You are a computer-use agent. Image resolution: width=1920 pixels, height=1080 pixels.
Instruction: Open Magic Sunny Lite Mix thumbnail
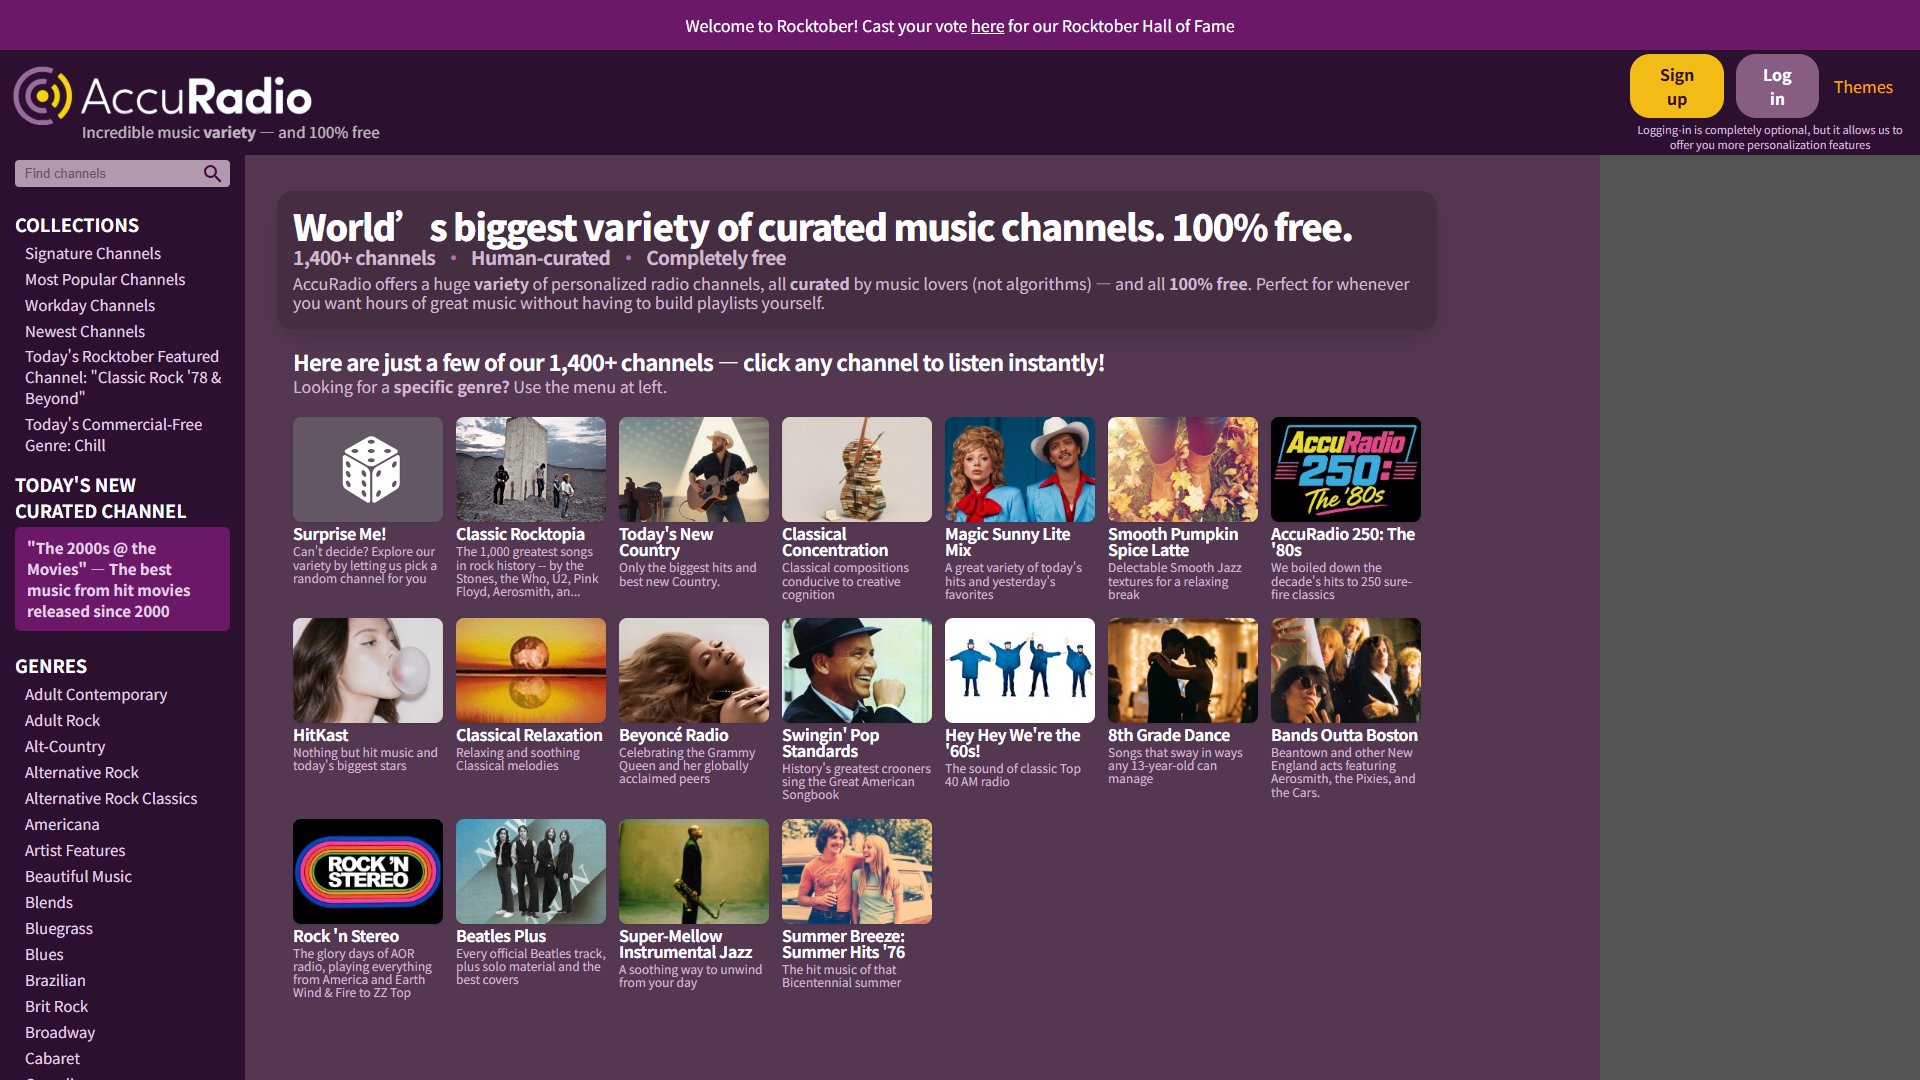pos(1020,469)
